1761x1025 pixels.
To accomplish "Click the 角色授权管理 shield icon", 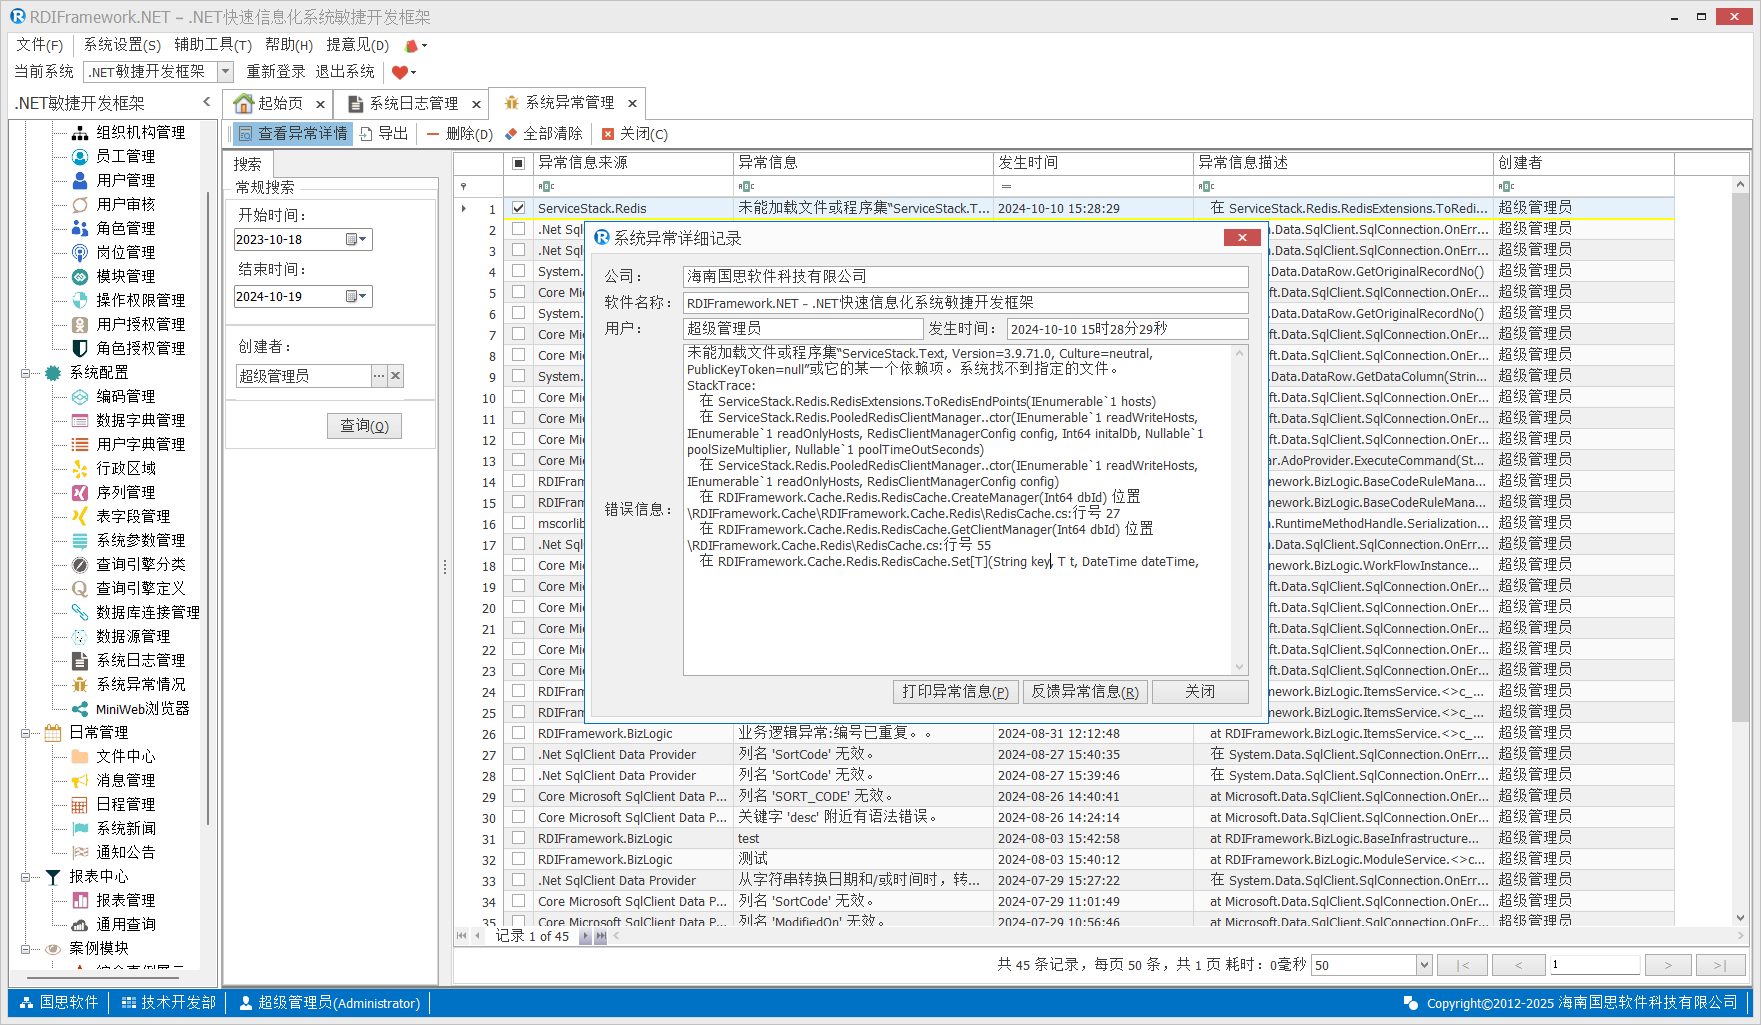I will tap(80, 348).
